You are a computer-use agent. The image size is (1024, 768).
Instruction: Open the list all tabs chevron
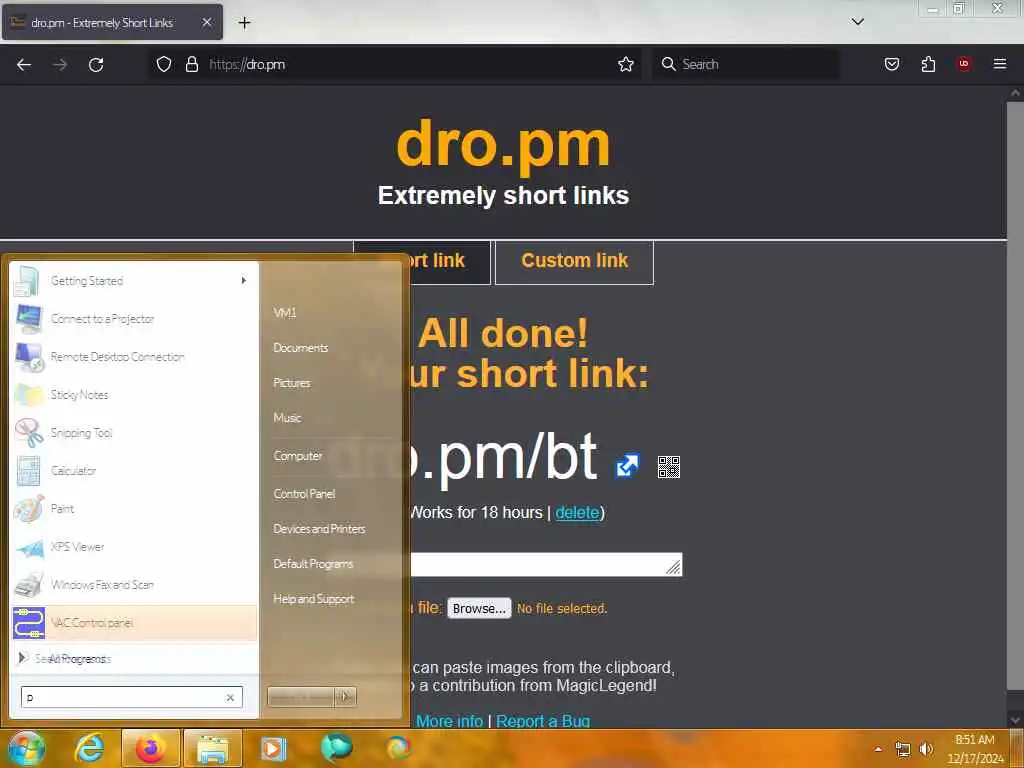858,22
